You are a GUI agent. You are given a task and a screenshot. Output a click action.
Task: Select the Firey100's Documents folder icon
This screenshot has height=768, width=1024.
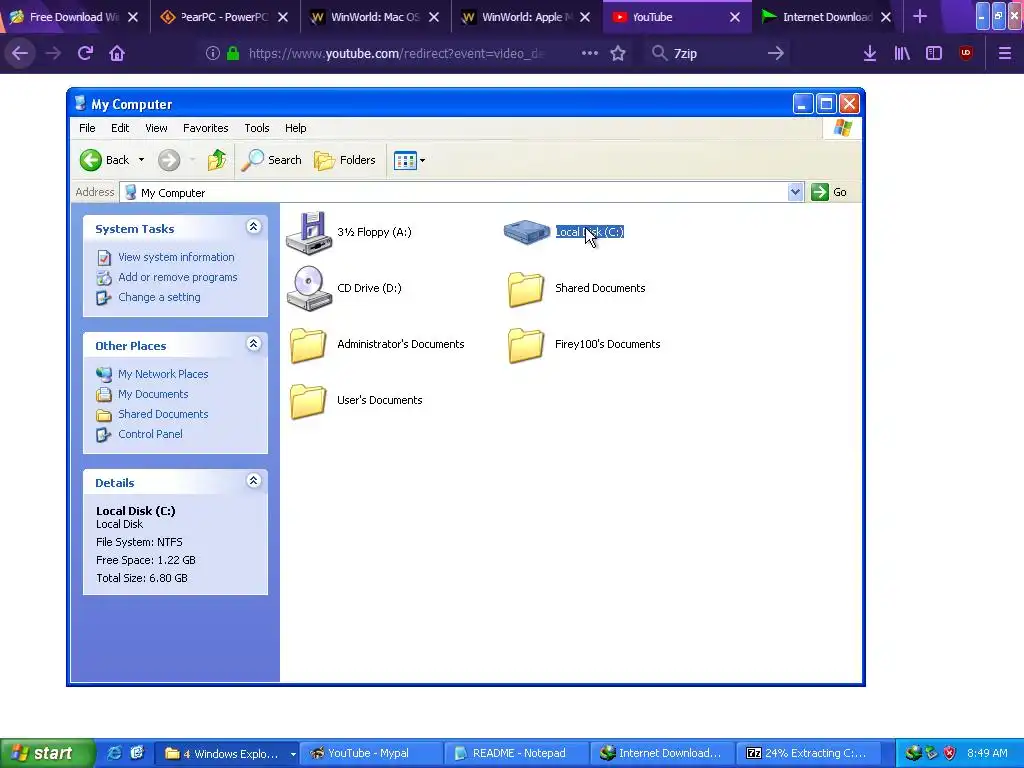(x=526, y=344)
